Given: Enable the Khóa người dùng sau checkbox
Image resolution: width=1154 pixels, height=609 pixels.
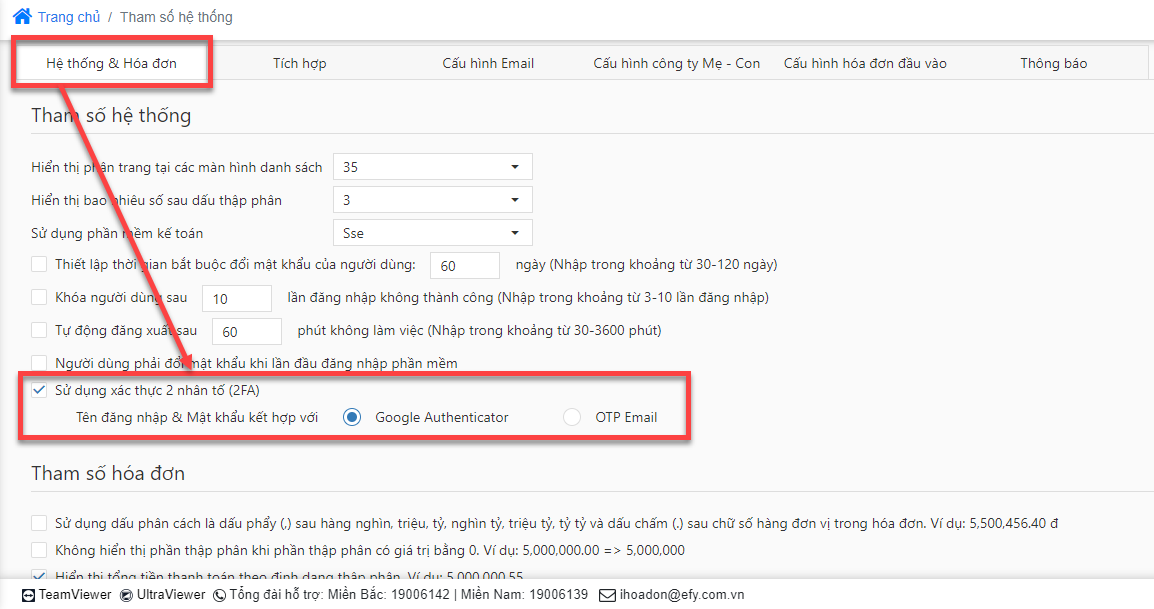Looking at the screenshot, I should (x=39, y=298).
